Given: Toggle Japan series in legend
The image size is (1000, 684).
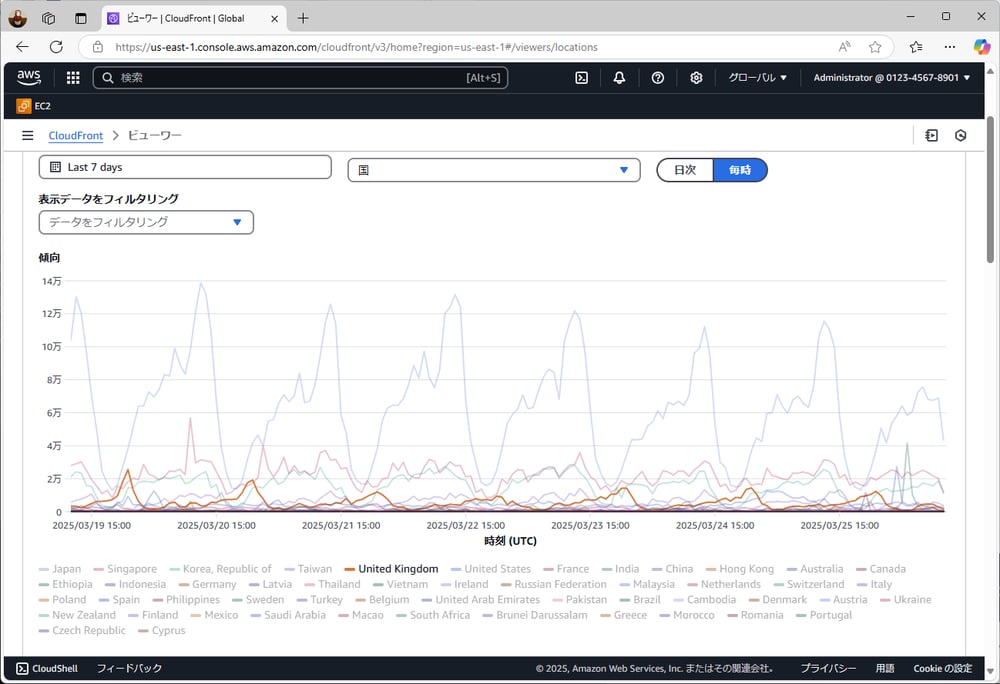Looking at the screenshot, I should click(x=60, y=569).
